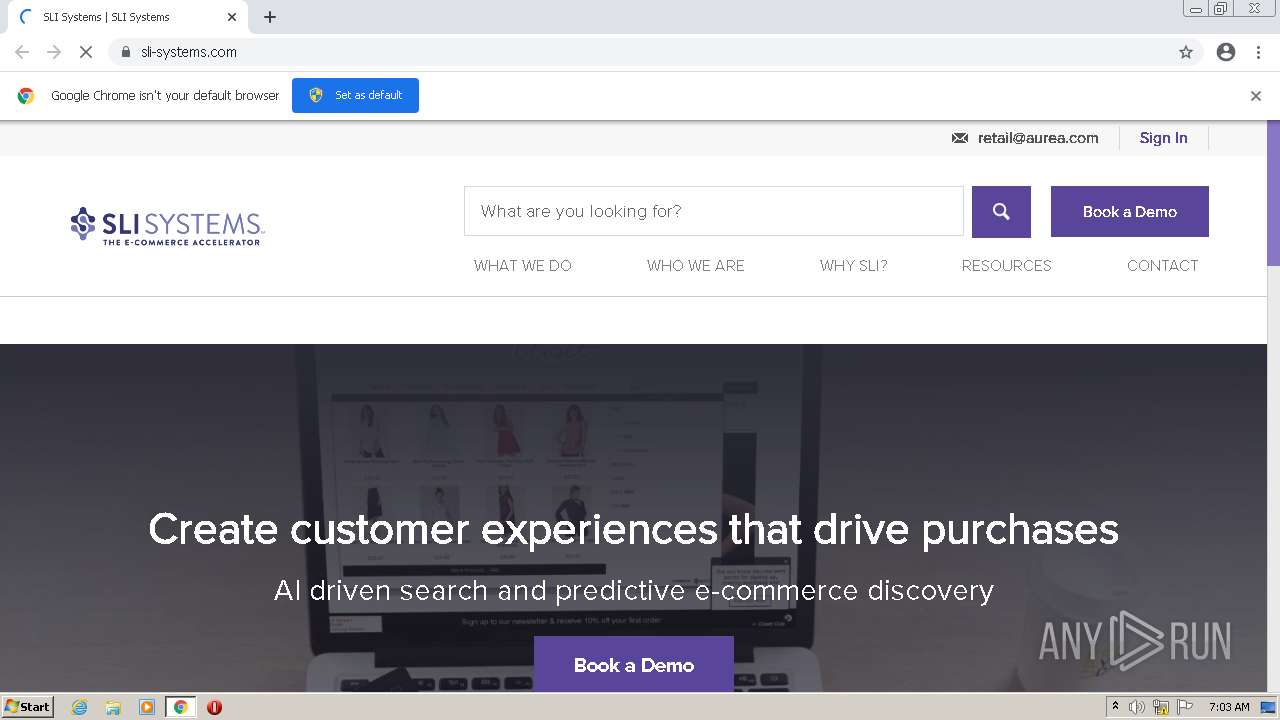Click Book a Demo on hero banner
This screenshot has height=720, width=1280.
pos(634,664)
